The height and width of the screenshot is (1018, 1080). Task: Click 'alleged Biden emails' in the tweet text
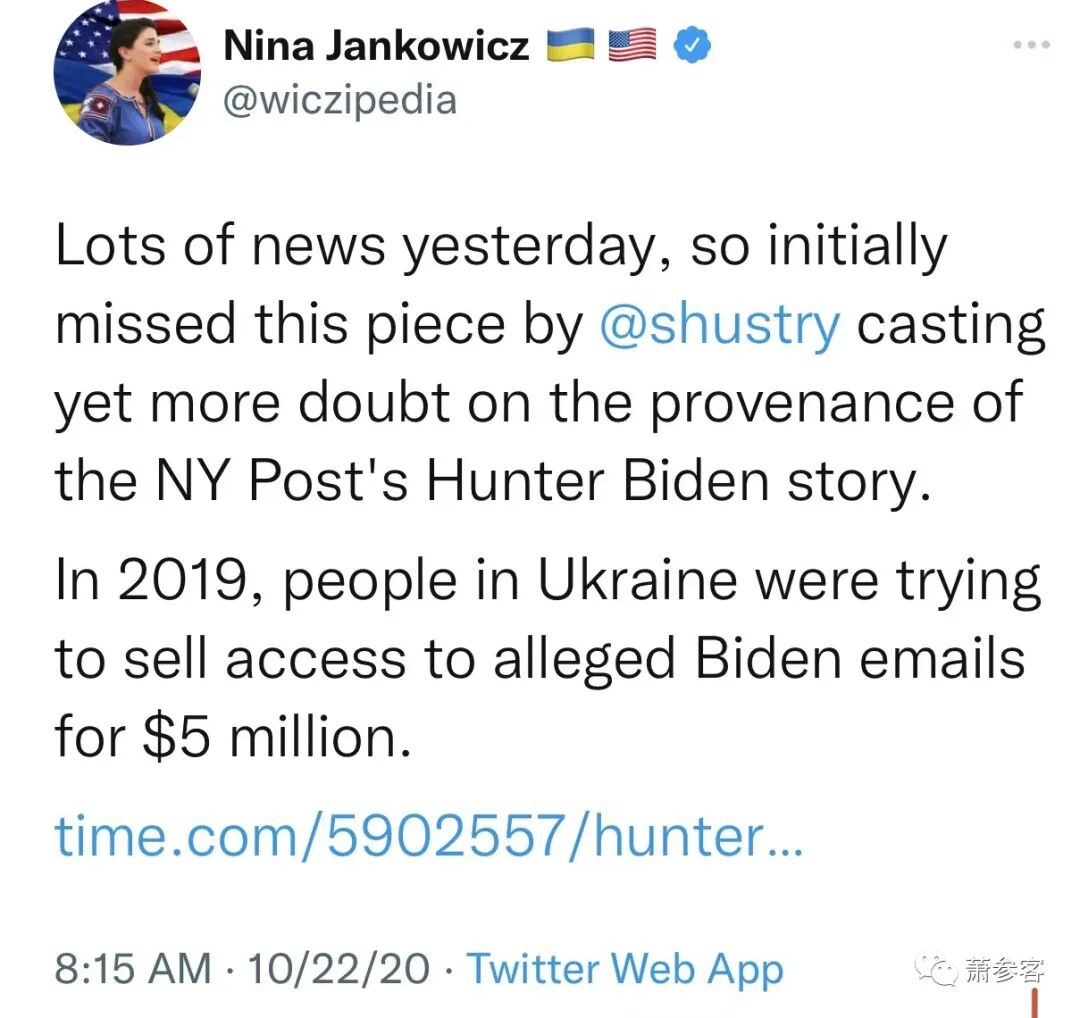(x=762, y=660)
